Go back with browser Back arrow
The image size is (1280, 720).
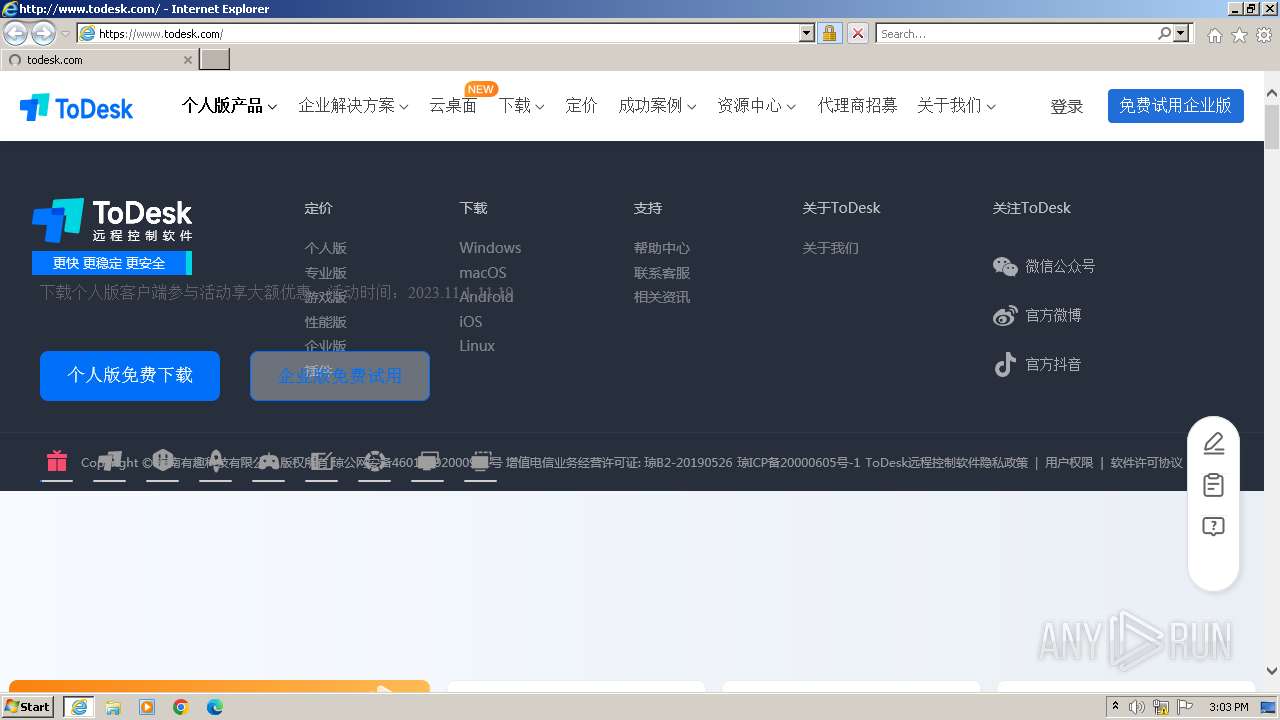15,33
